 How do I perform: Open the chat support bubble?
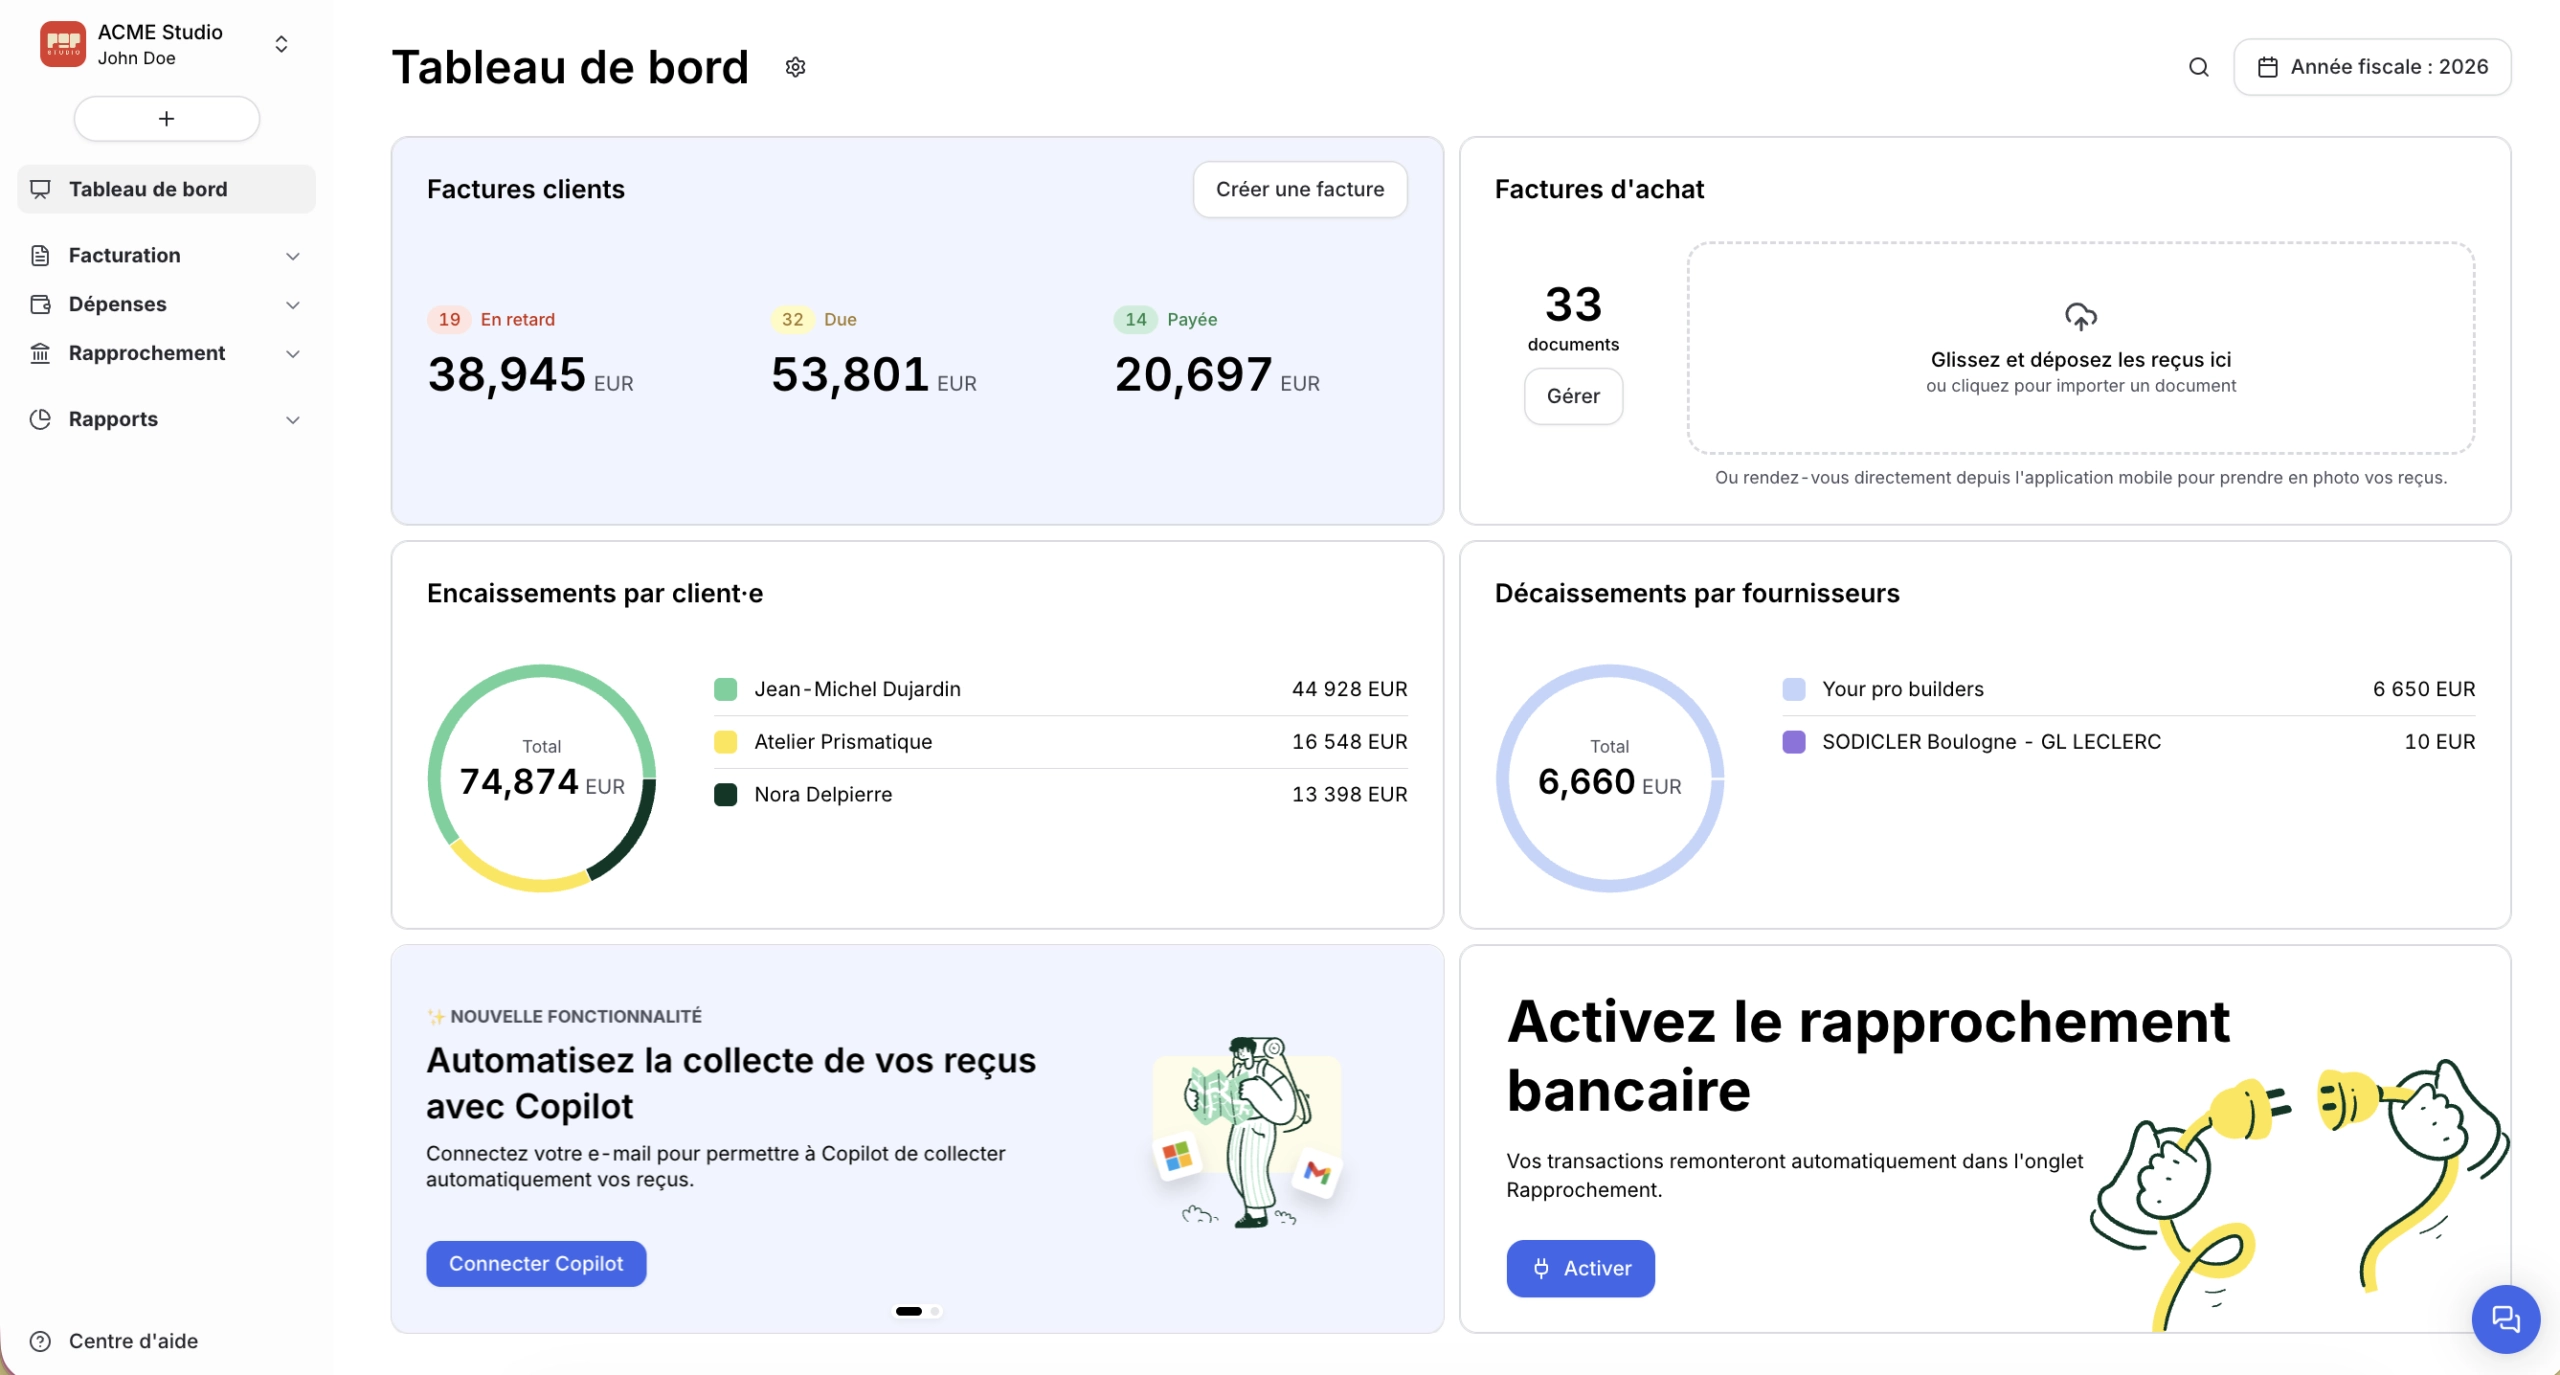[2506, 1319]
